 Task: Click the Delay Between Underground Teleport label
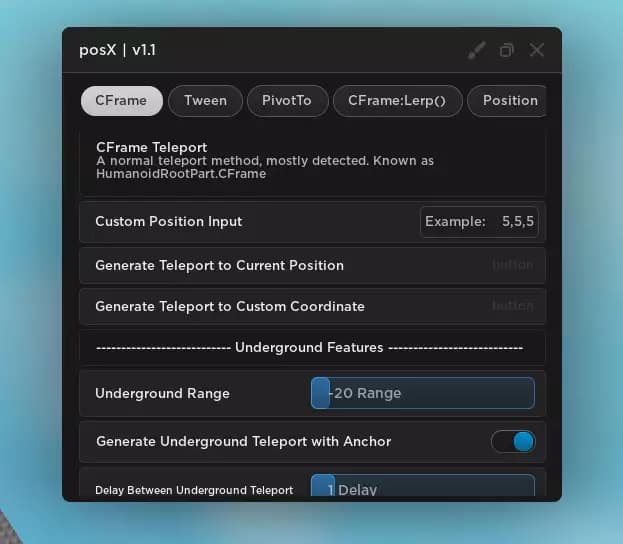[x=194, y=490]
